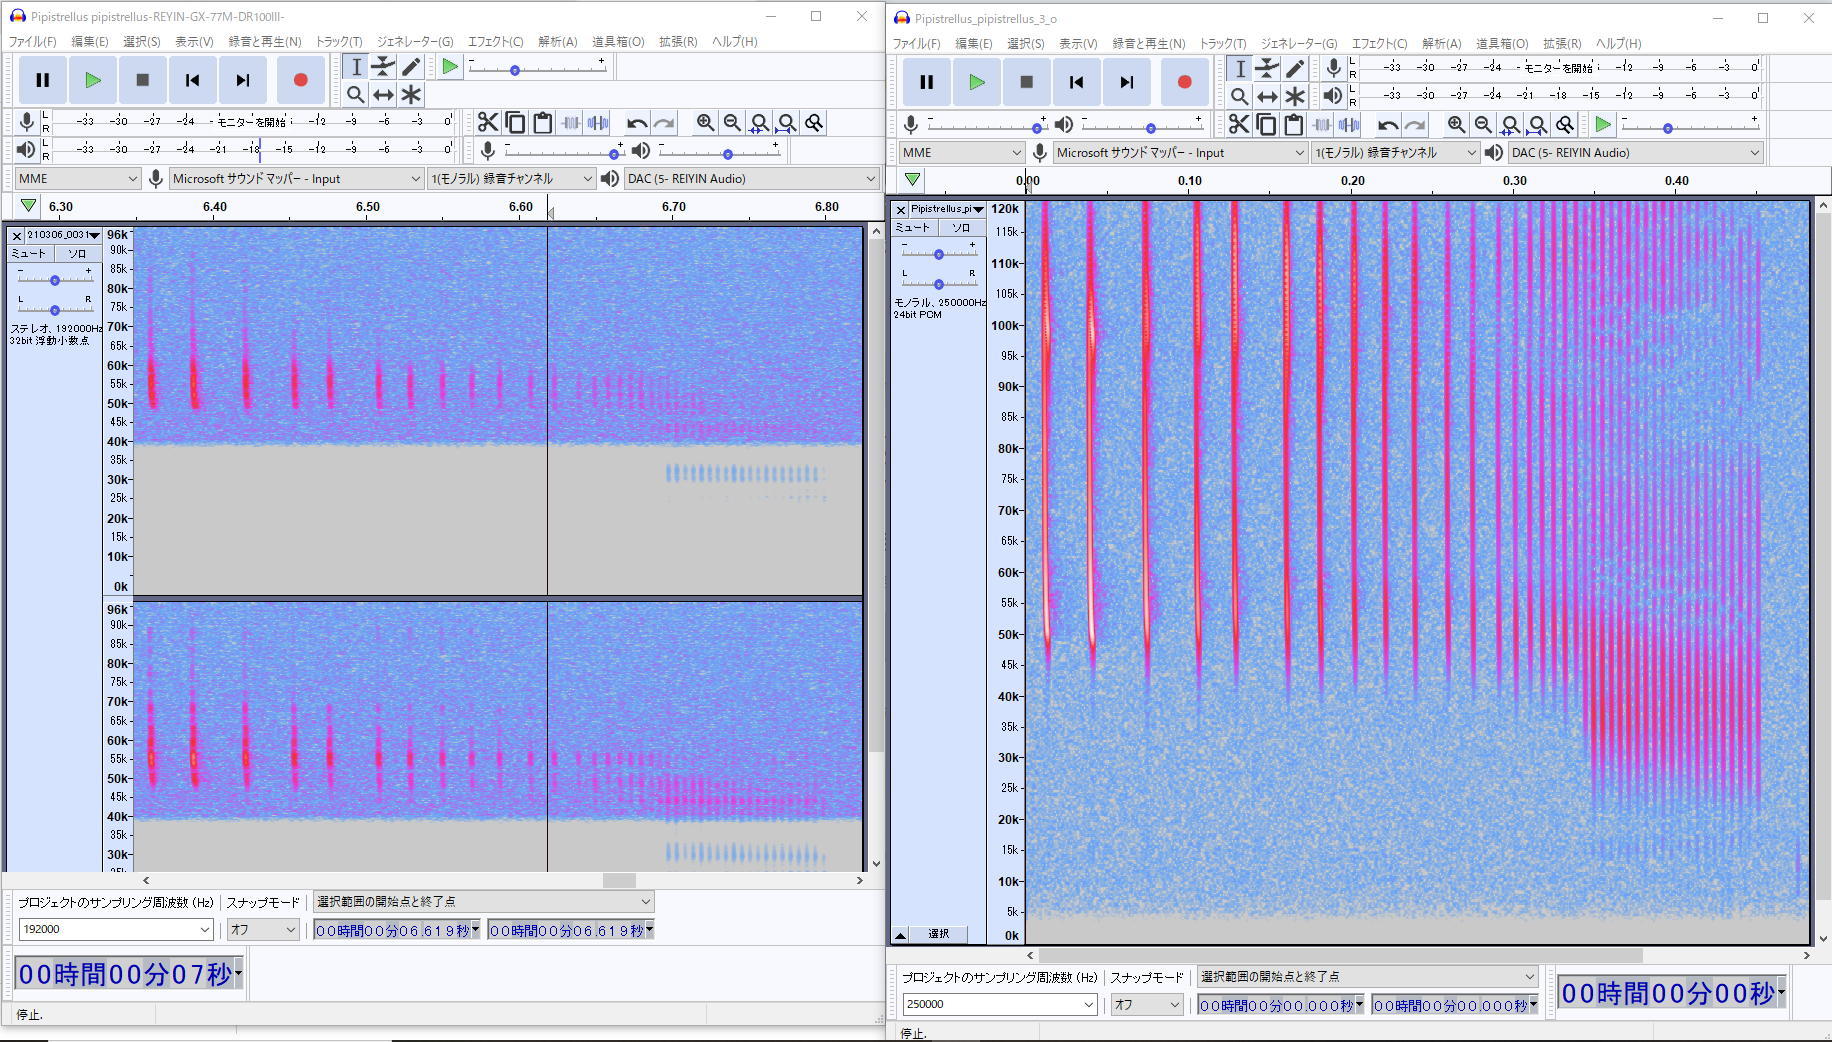
Task: Click Skip to Start in left window
Action: pos(192,80)
